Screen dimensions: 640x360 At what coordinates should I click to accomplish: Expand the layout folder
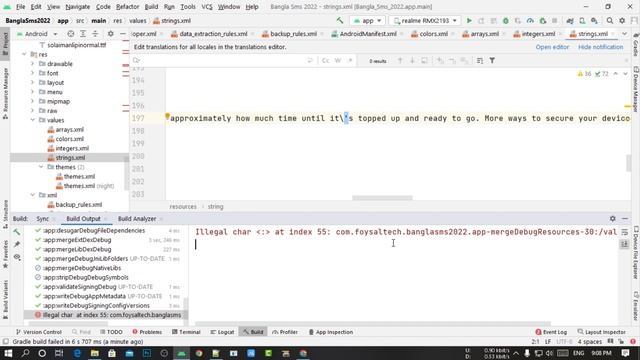click(32, 82)
